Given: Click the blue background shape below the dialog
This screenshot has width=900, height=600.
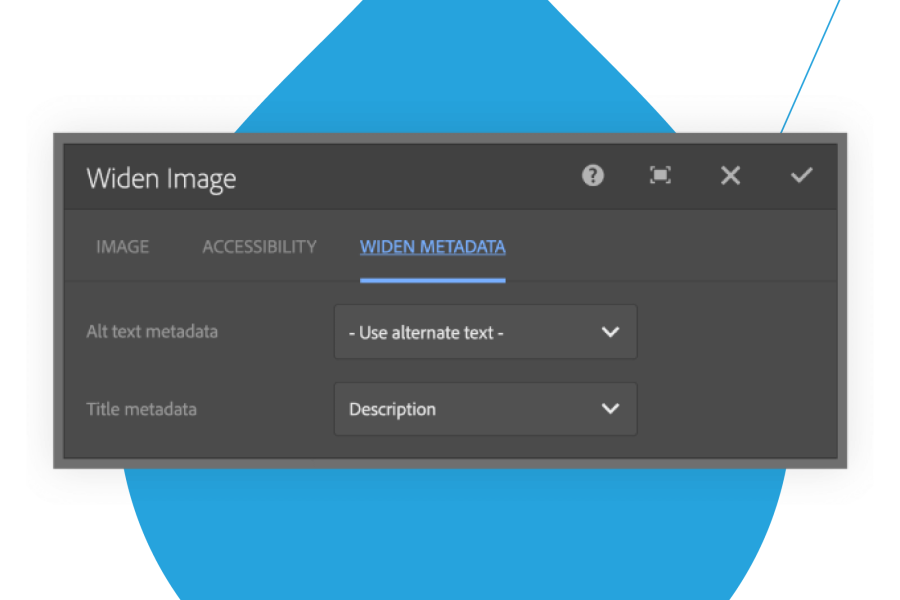Looking at the screenshot, I should (450, 530).
